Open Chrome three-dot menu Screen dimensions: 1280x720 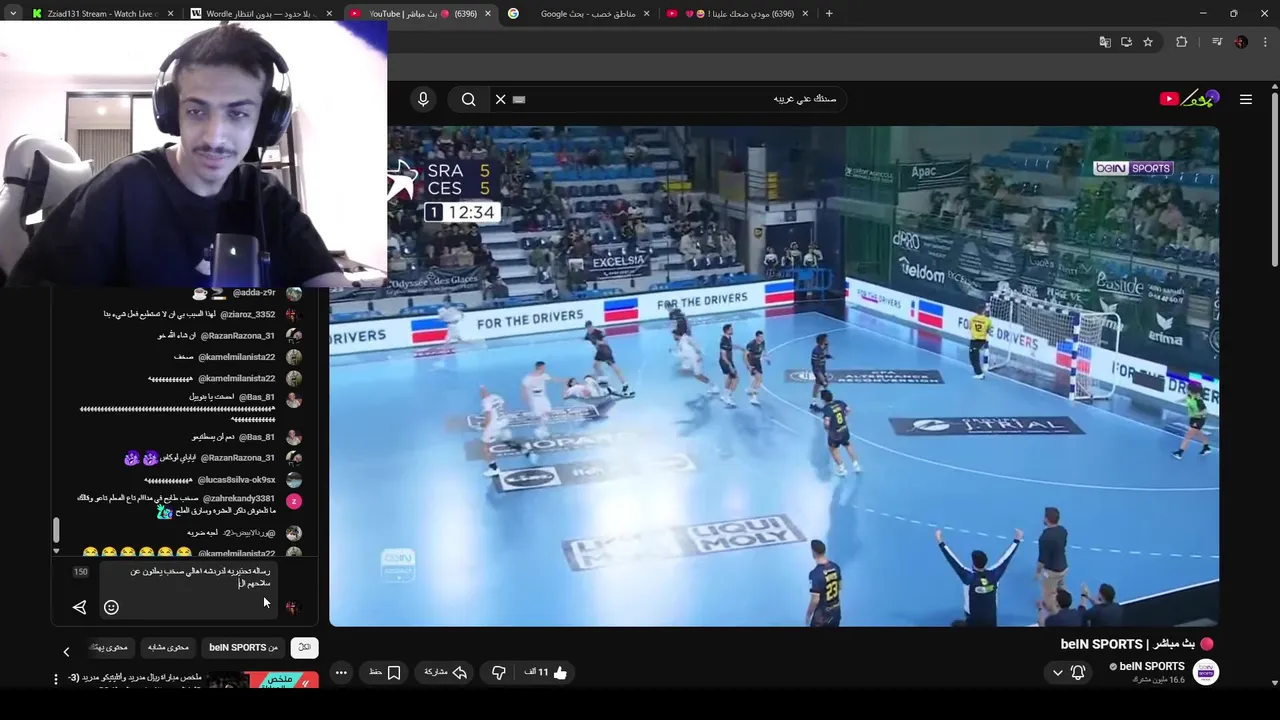pyautogui.click(x=1265, y=42)
